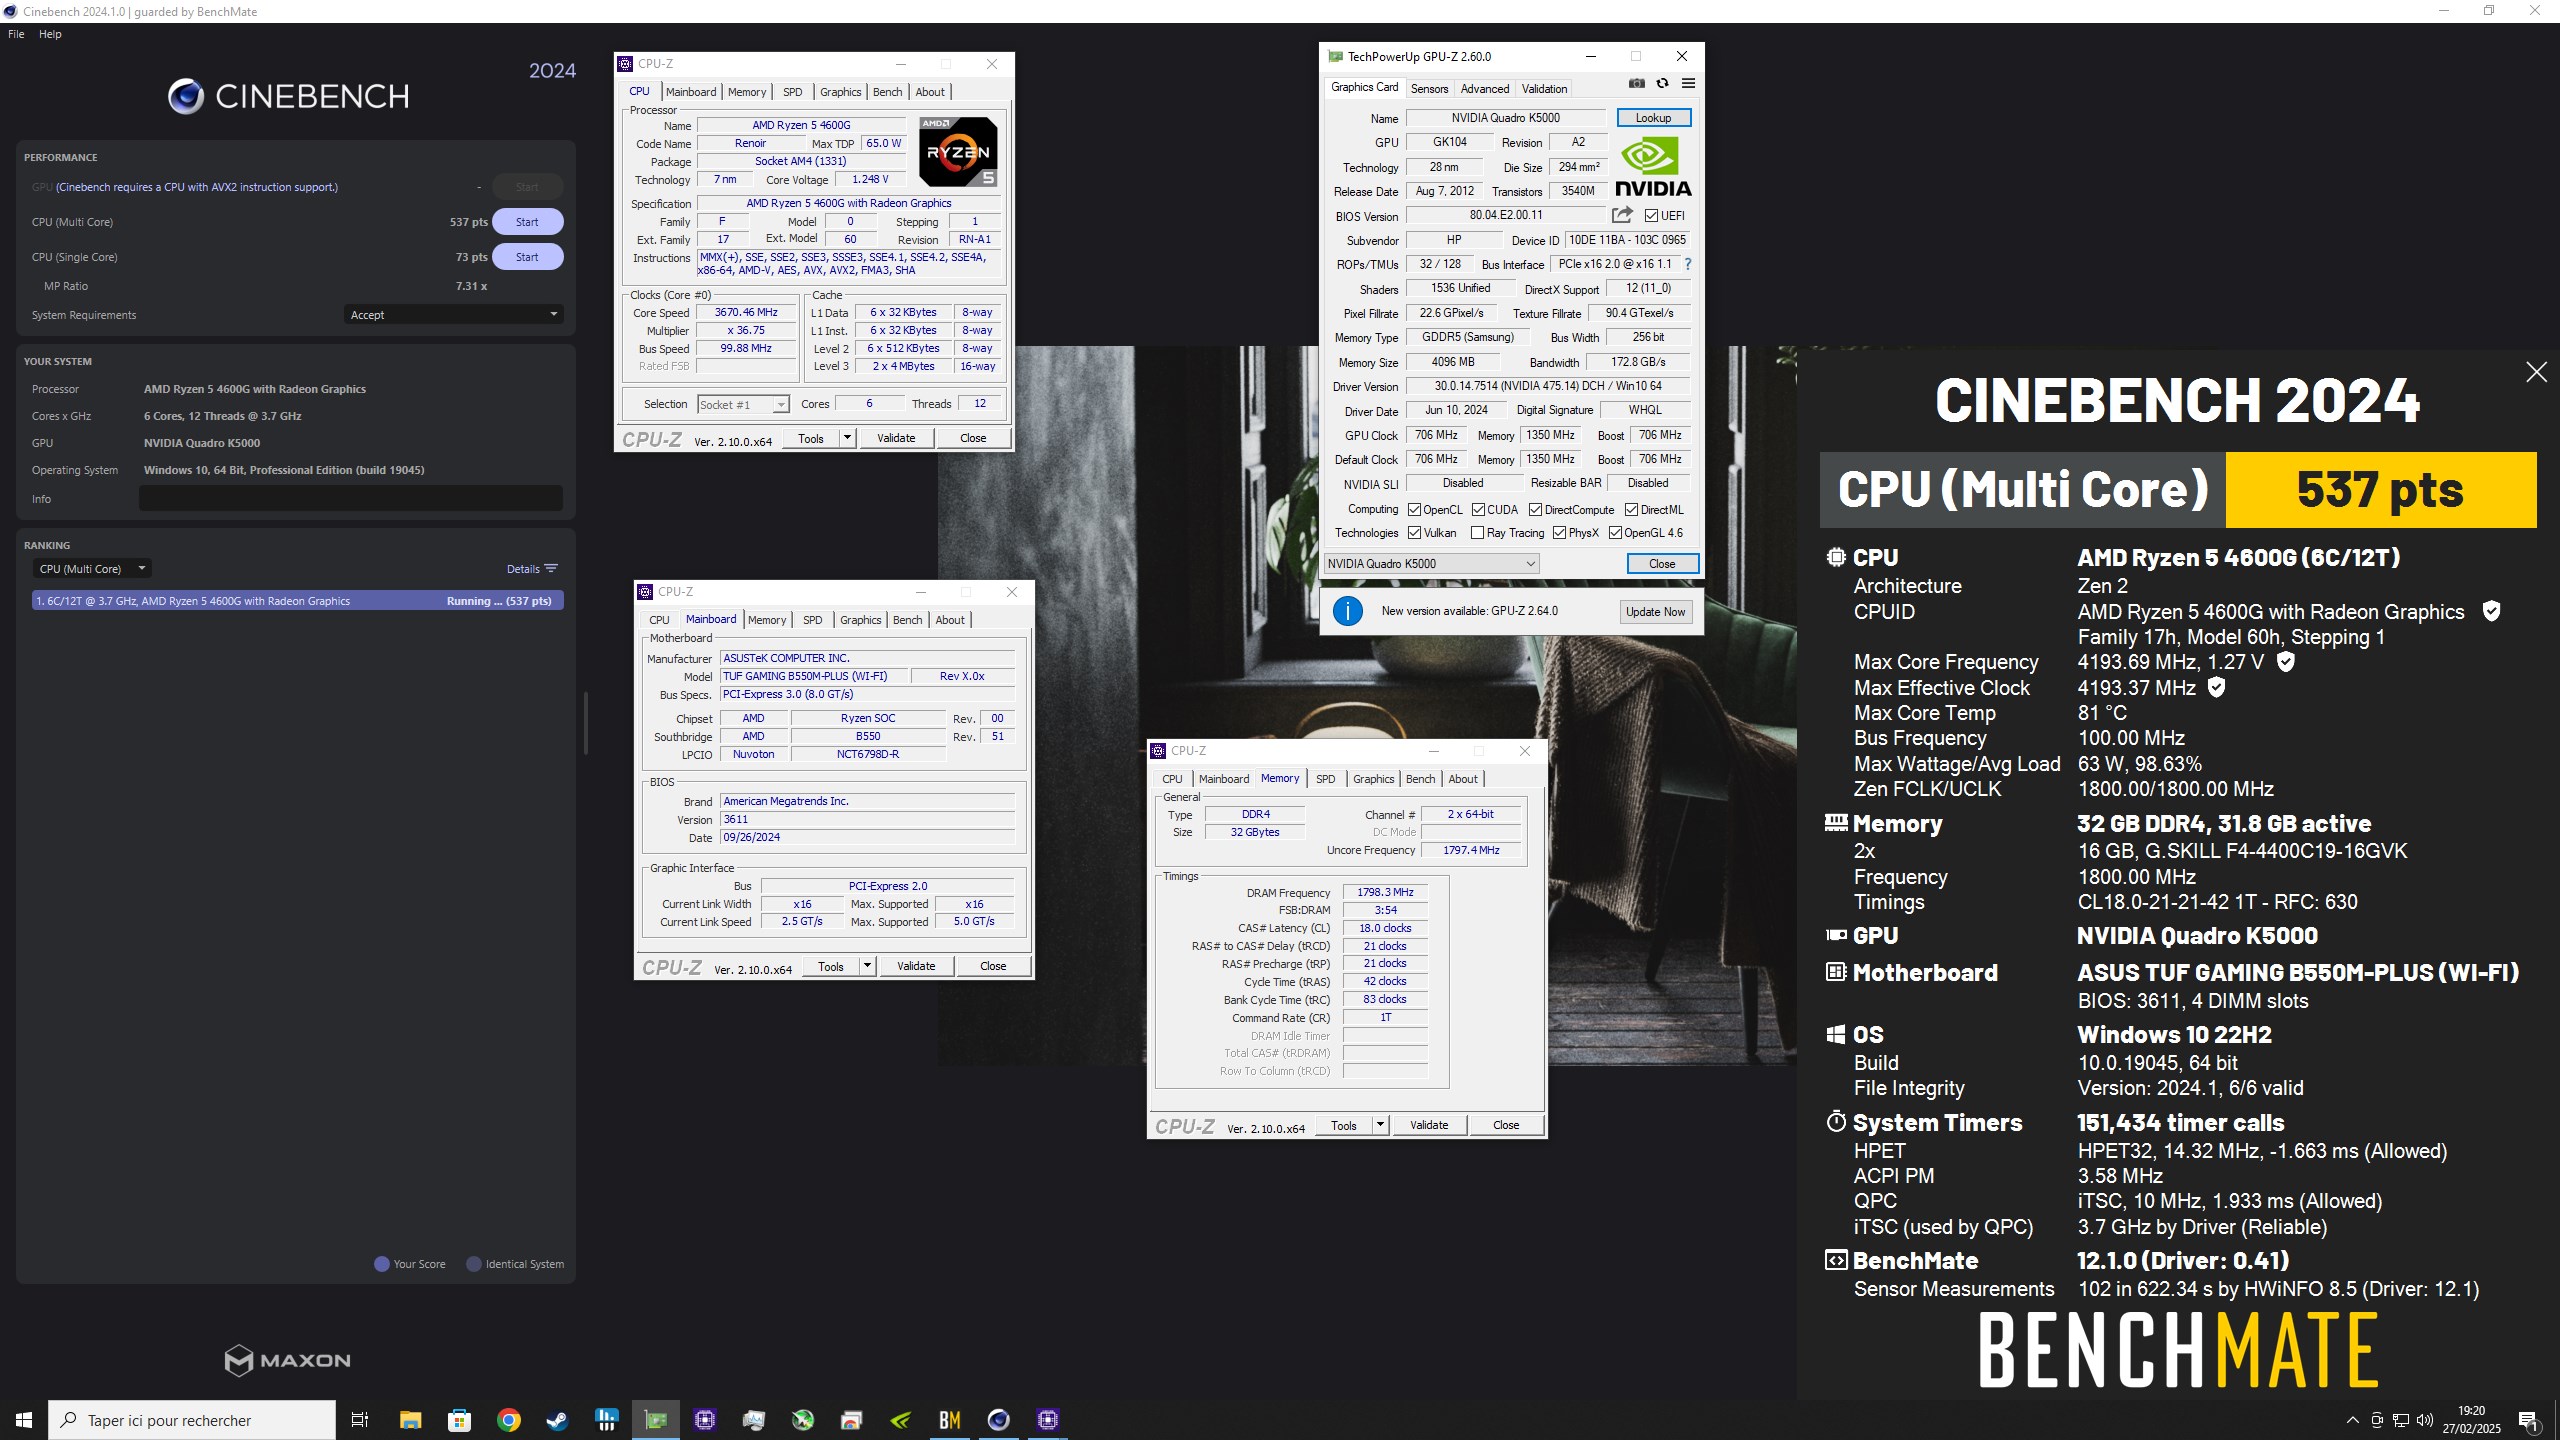This screenshot has height=1440, width=2560.
Task: Launch Google Chrome from the taskbar
Action: pos(509,1420)
